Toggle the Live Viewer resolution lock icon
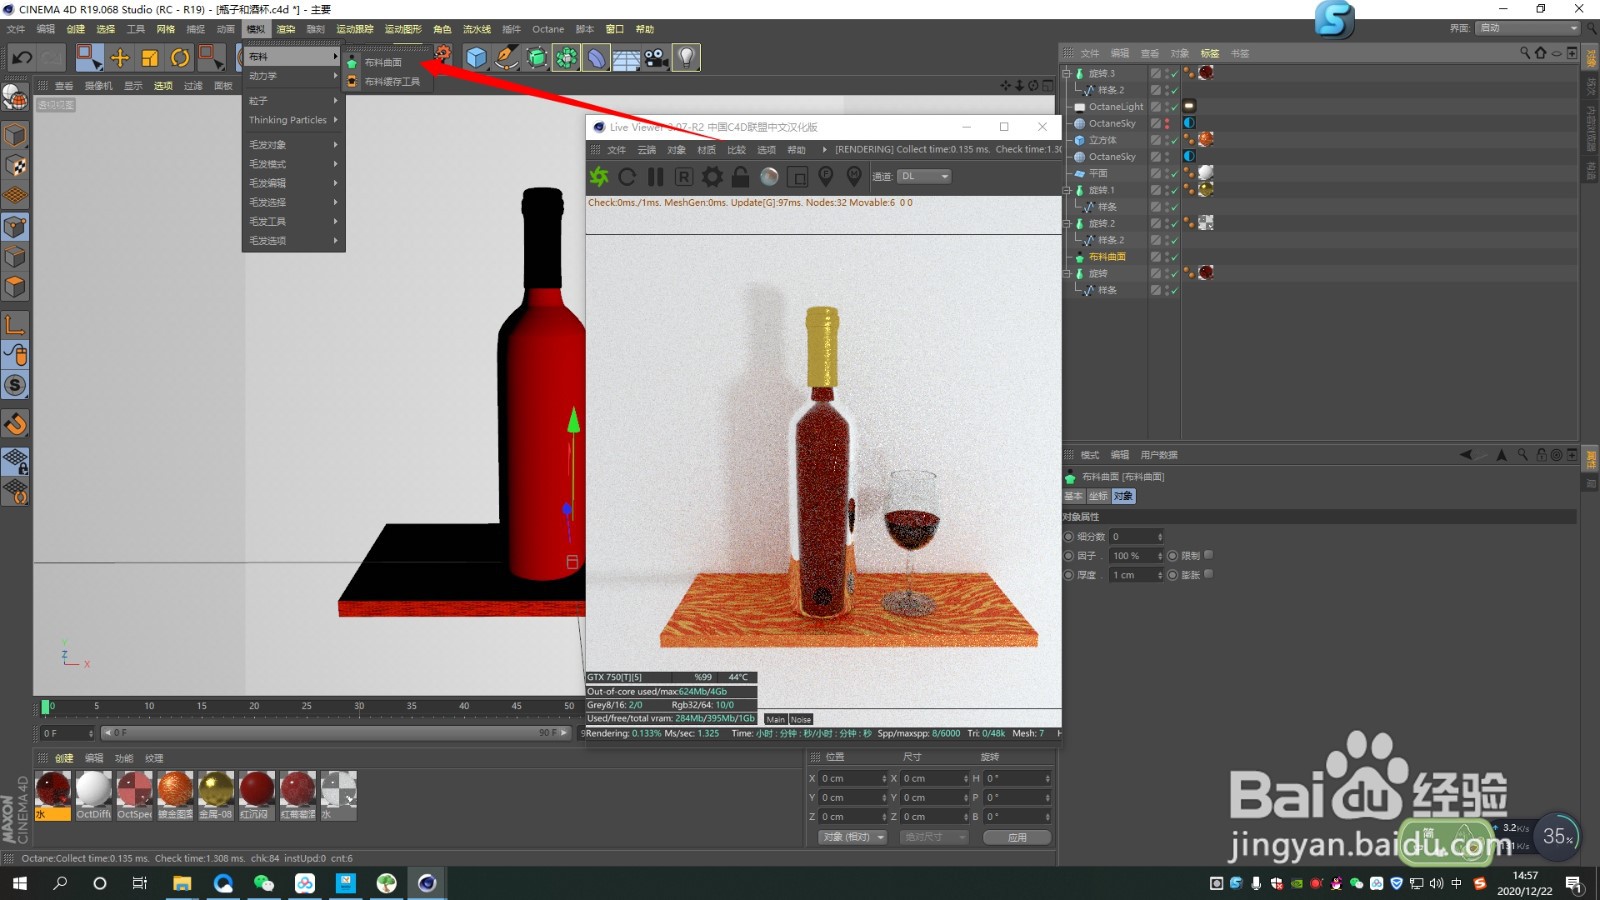The image size is (1600, 900). point(740,177)
